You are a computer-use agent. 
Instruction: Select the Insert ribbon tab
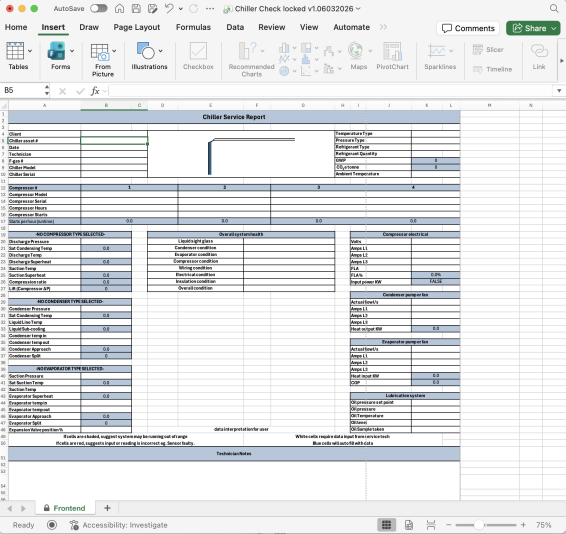tap(53, 27)
